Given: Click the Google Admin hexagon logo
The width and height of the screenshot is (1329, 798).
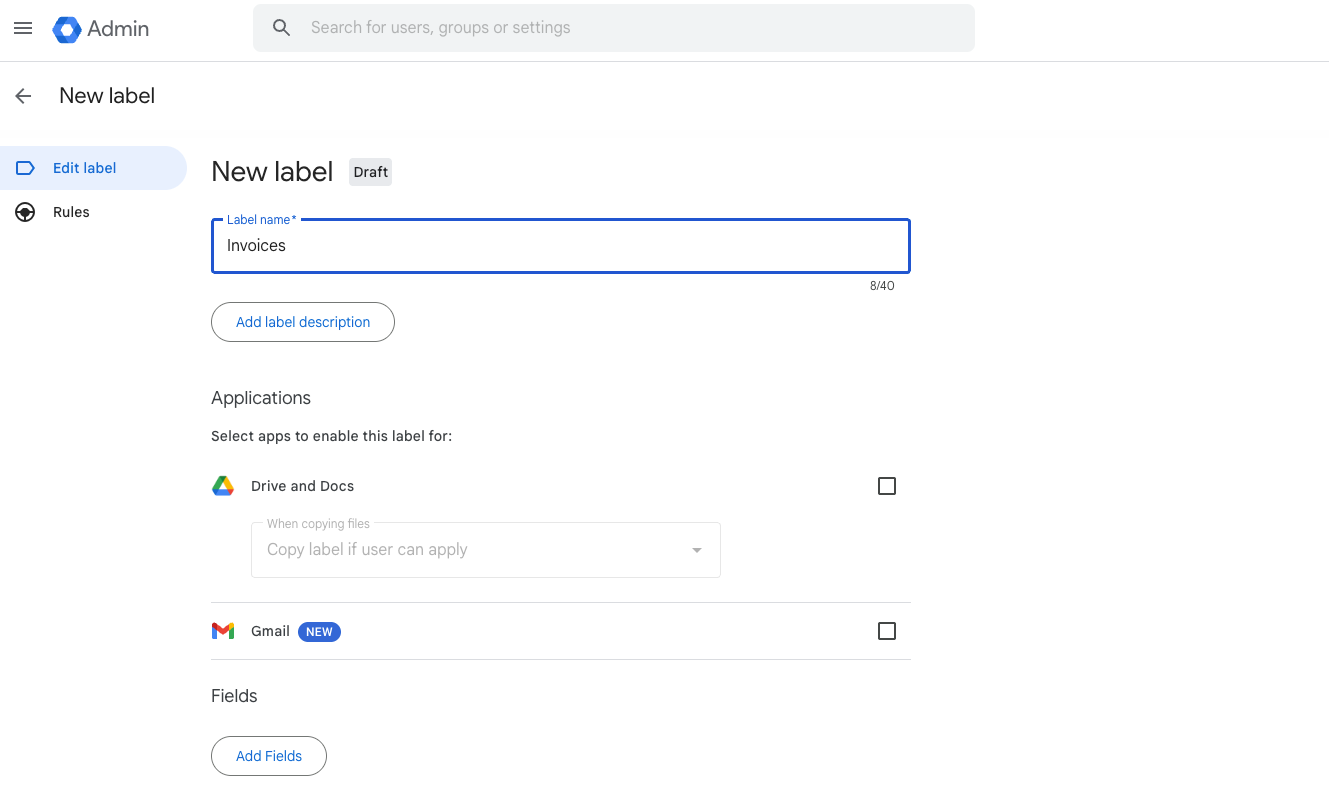Looking at the screenshot, I should 66,29.
